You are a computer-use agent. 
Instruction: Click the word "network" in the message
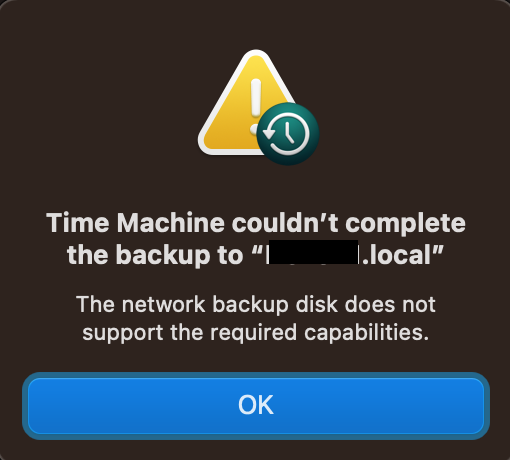[x=163, y=304]
